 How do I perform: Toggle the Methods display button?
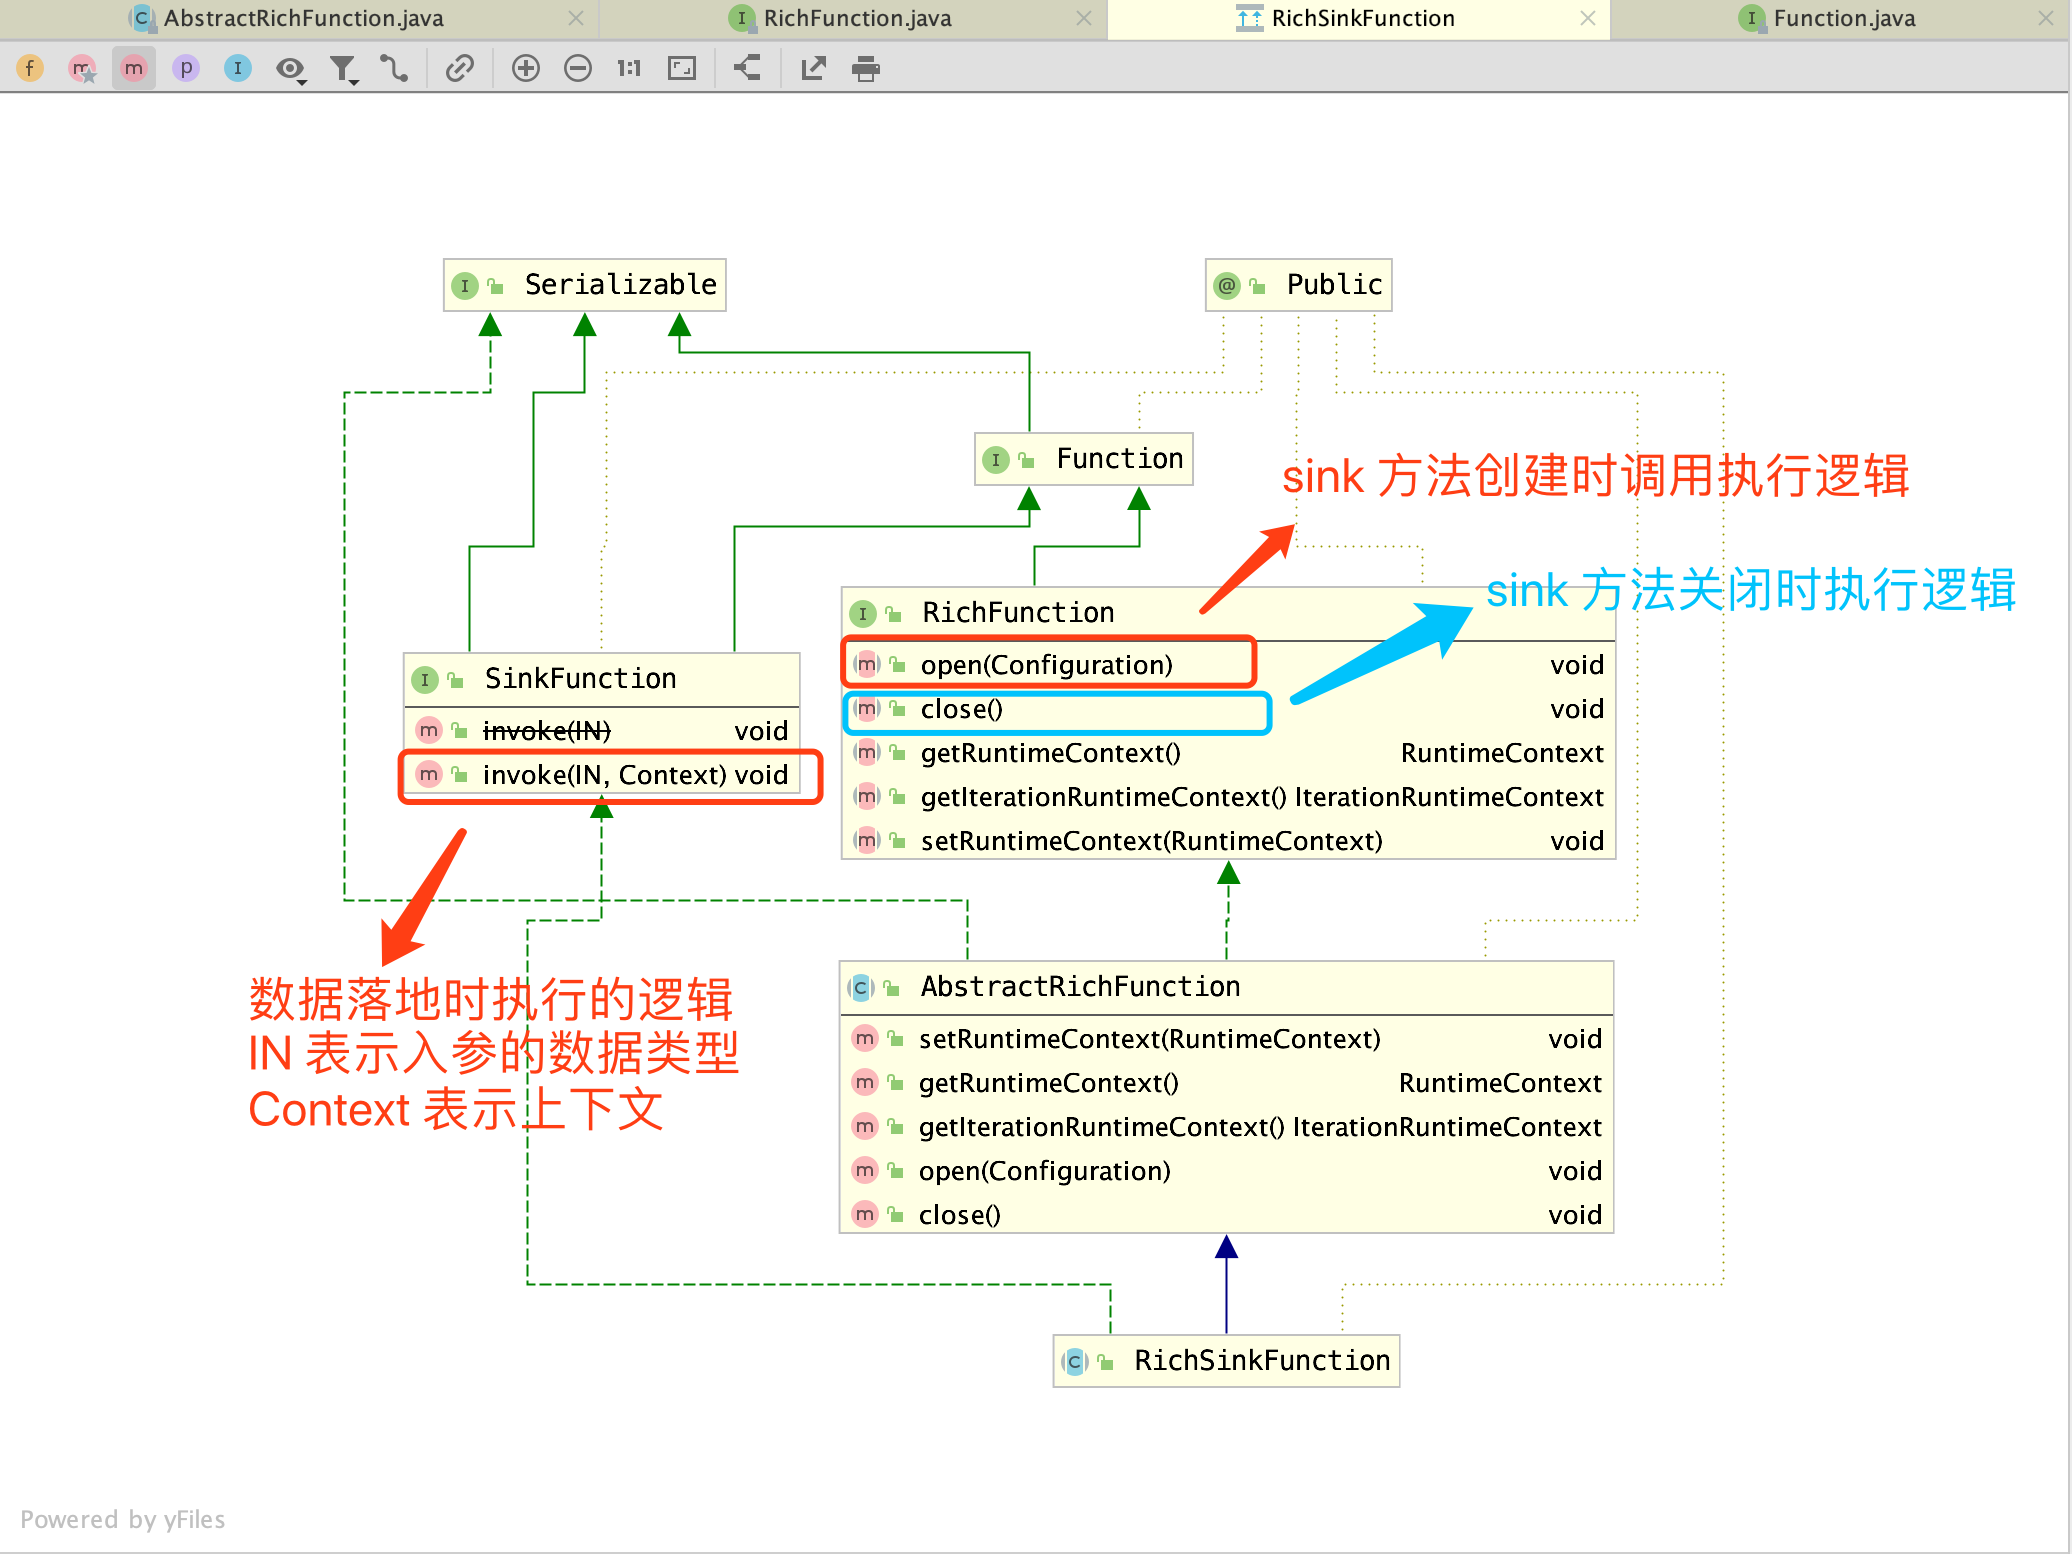point(134,68)
